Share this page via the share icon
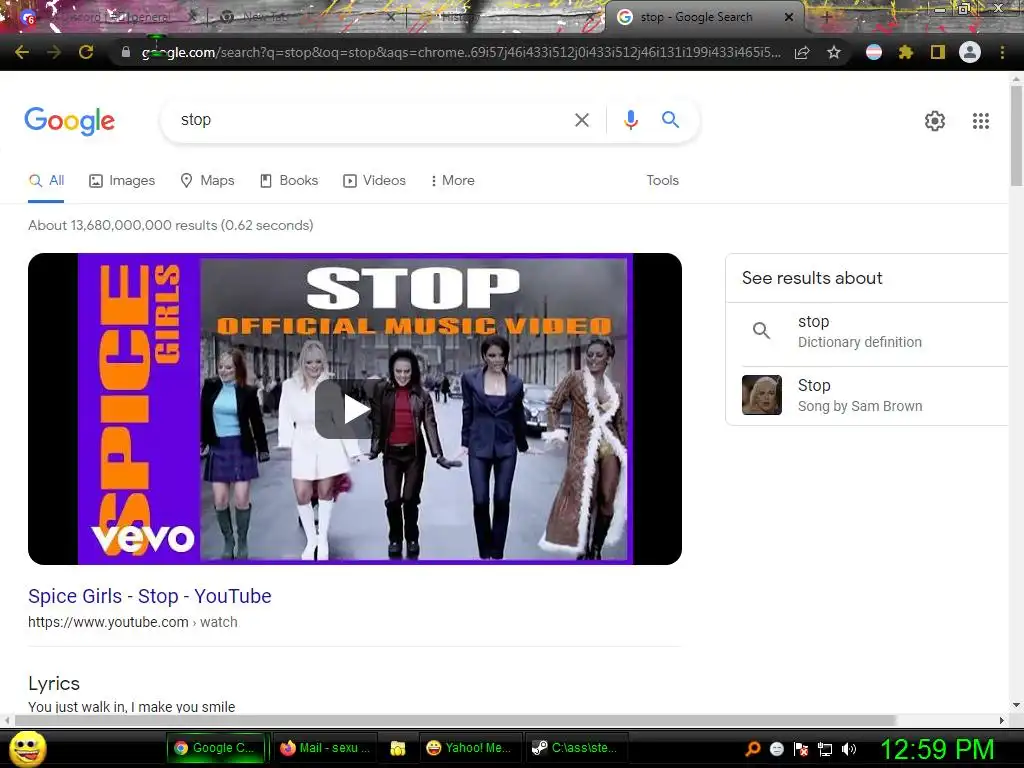The height and width of the screenshot is (768, 1024). point(802,53)
